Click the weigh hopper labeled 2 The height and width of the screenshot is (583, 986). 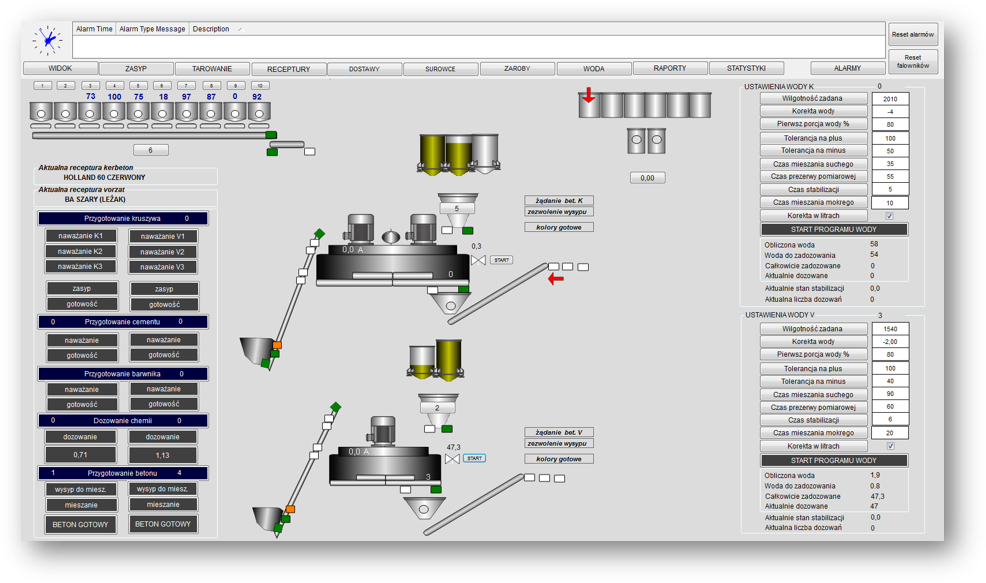coord(438,409)
